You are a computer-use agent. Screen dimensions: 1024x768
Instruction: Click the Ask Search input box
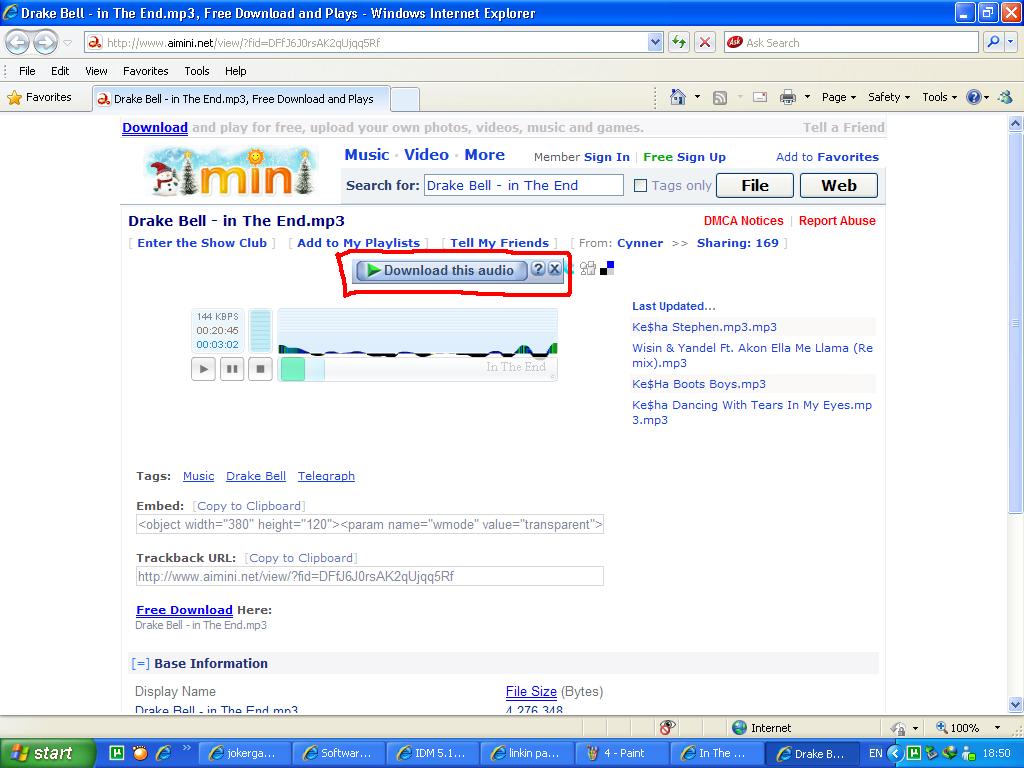[852, 42]
